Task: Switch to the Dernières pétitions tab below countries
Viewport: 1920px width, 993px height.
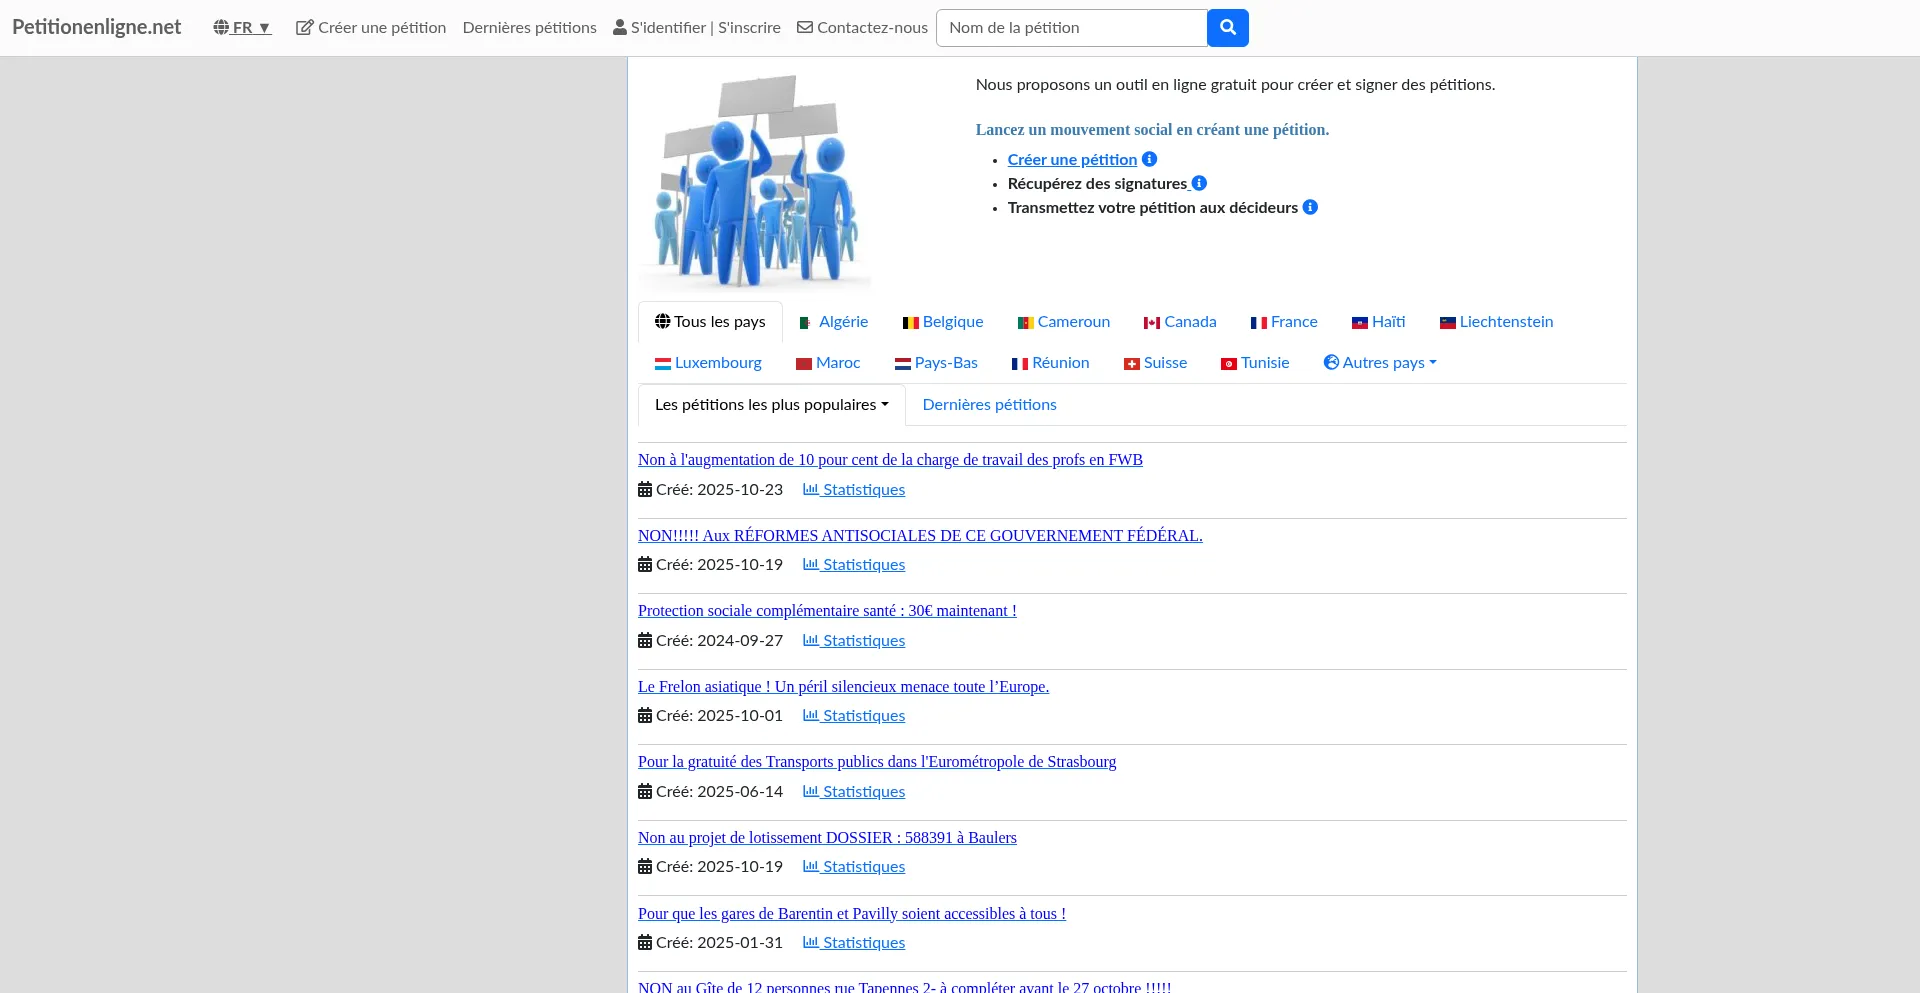Action: 989,405
